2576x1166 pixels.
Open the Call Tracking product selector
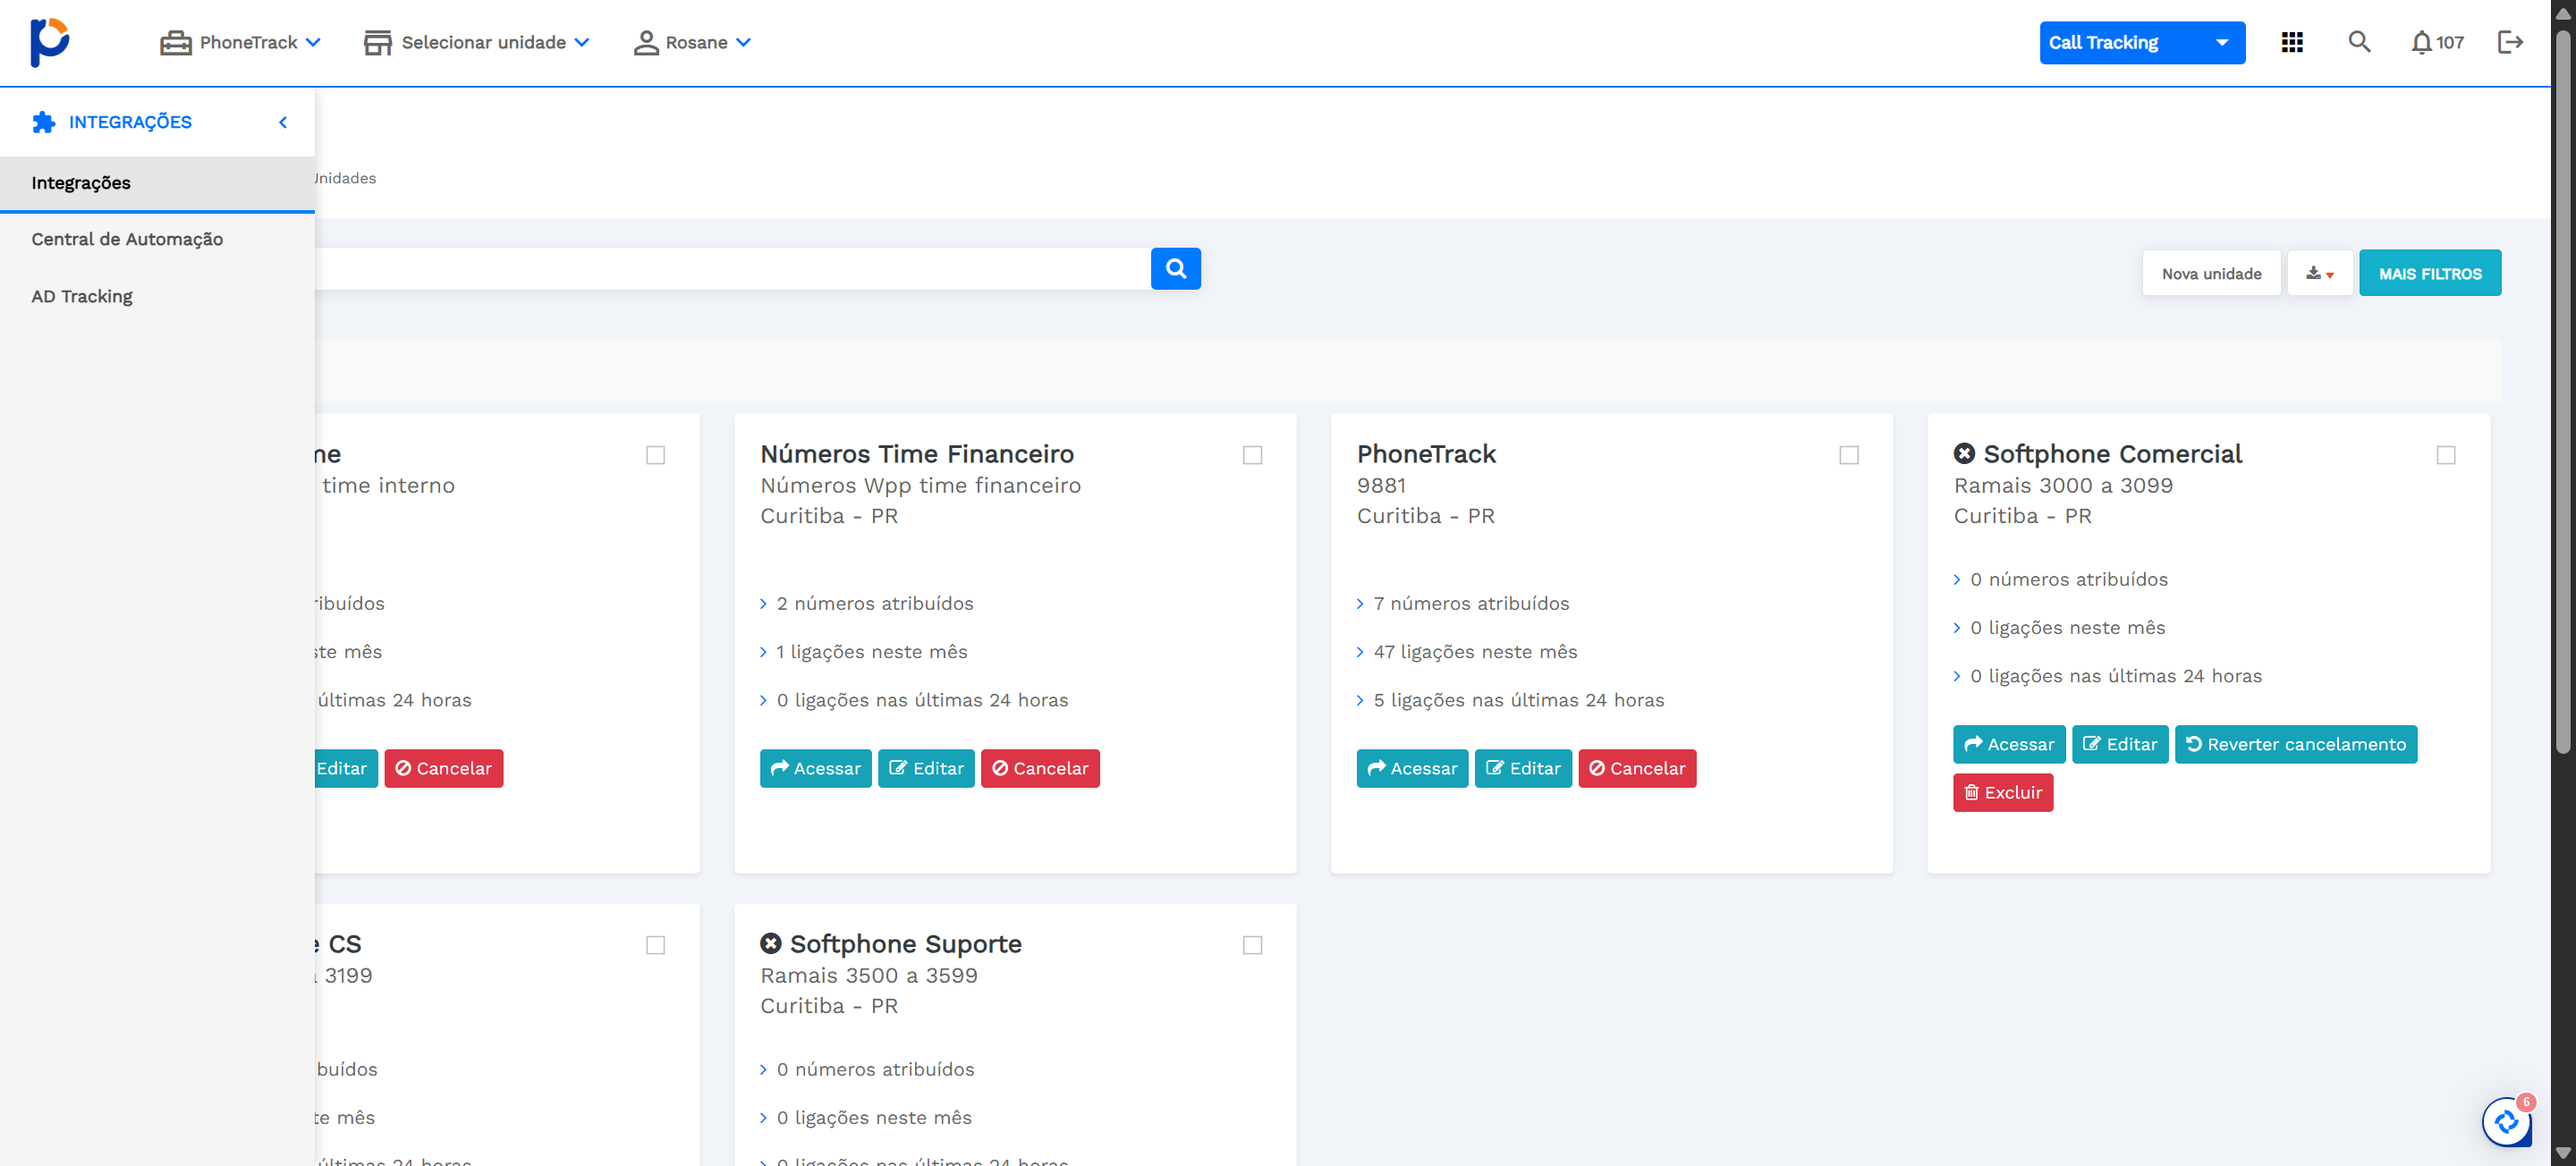pyautogui.click(x=2142, y=42)
